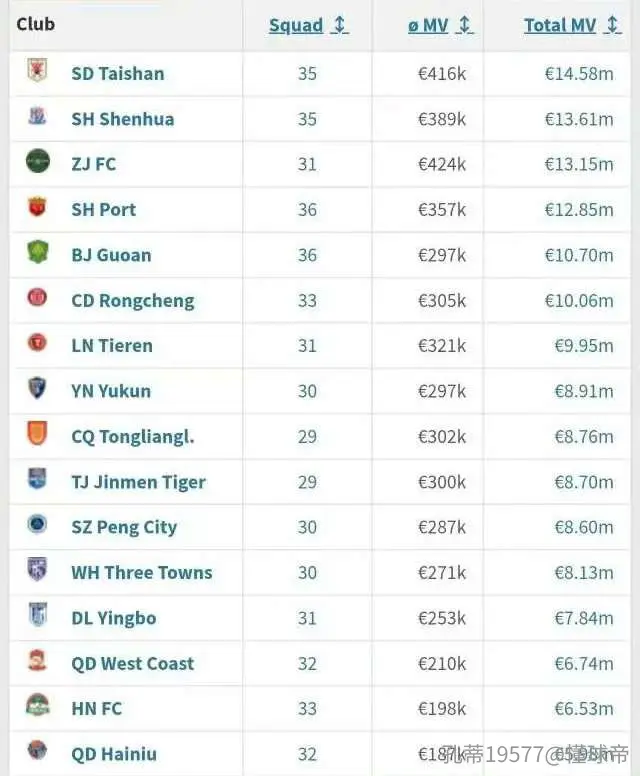The width and height of the screenshot is (640, 776).
Task: Click the SH Shenhua club crest
Action: click(x=37, y=116)
